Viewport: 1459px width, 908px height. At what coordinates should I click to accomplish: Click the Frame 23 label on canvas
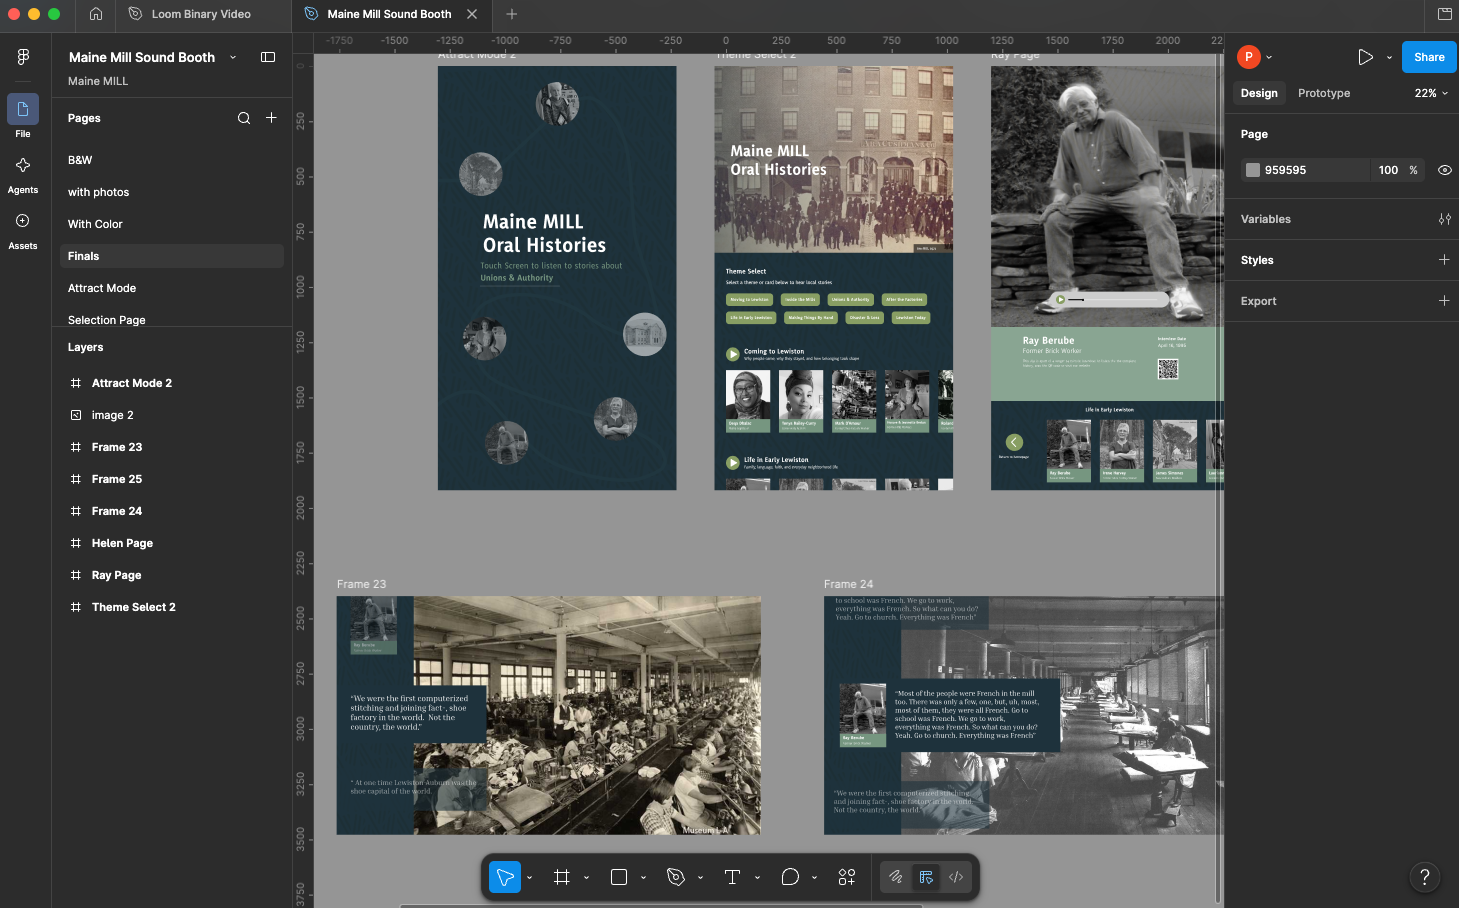361,584
